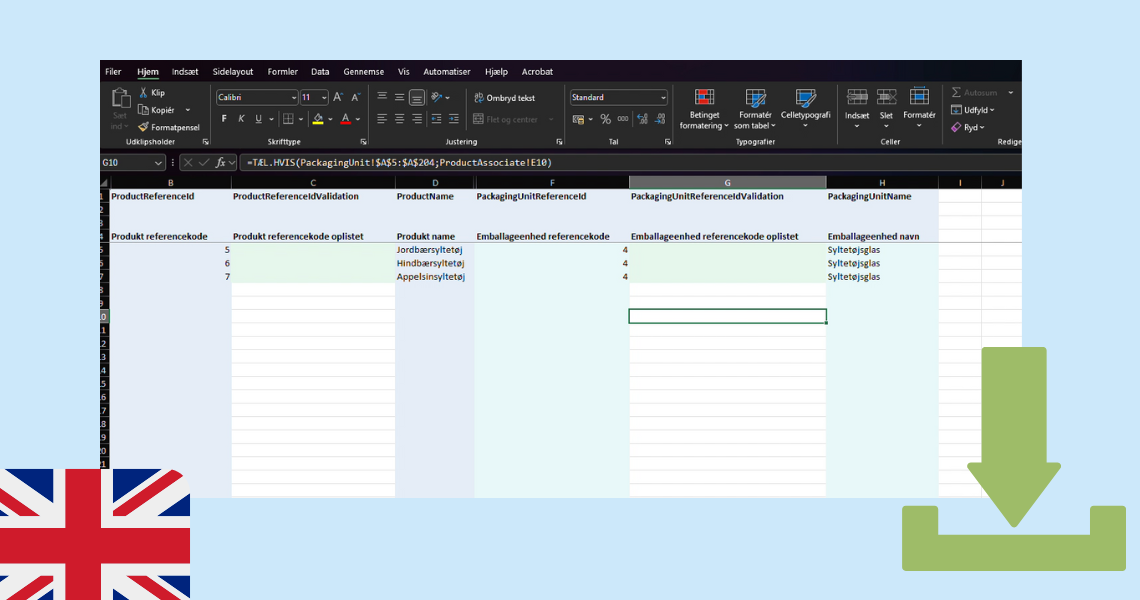Click the Indsæt cells icon
The image size is (1140, 600).
click(x=857, y=97)
